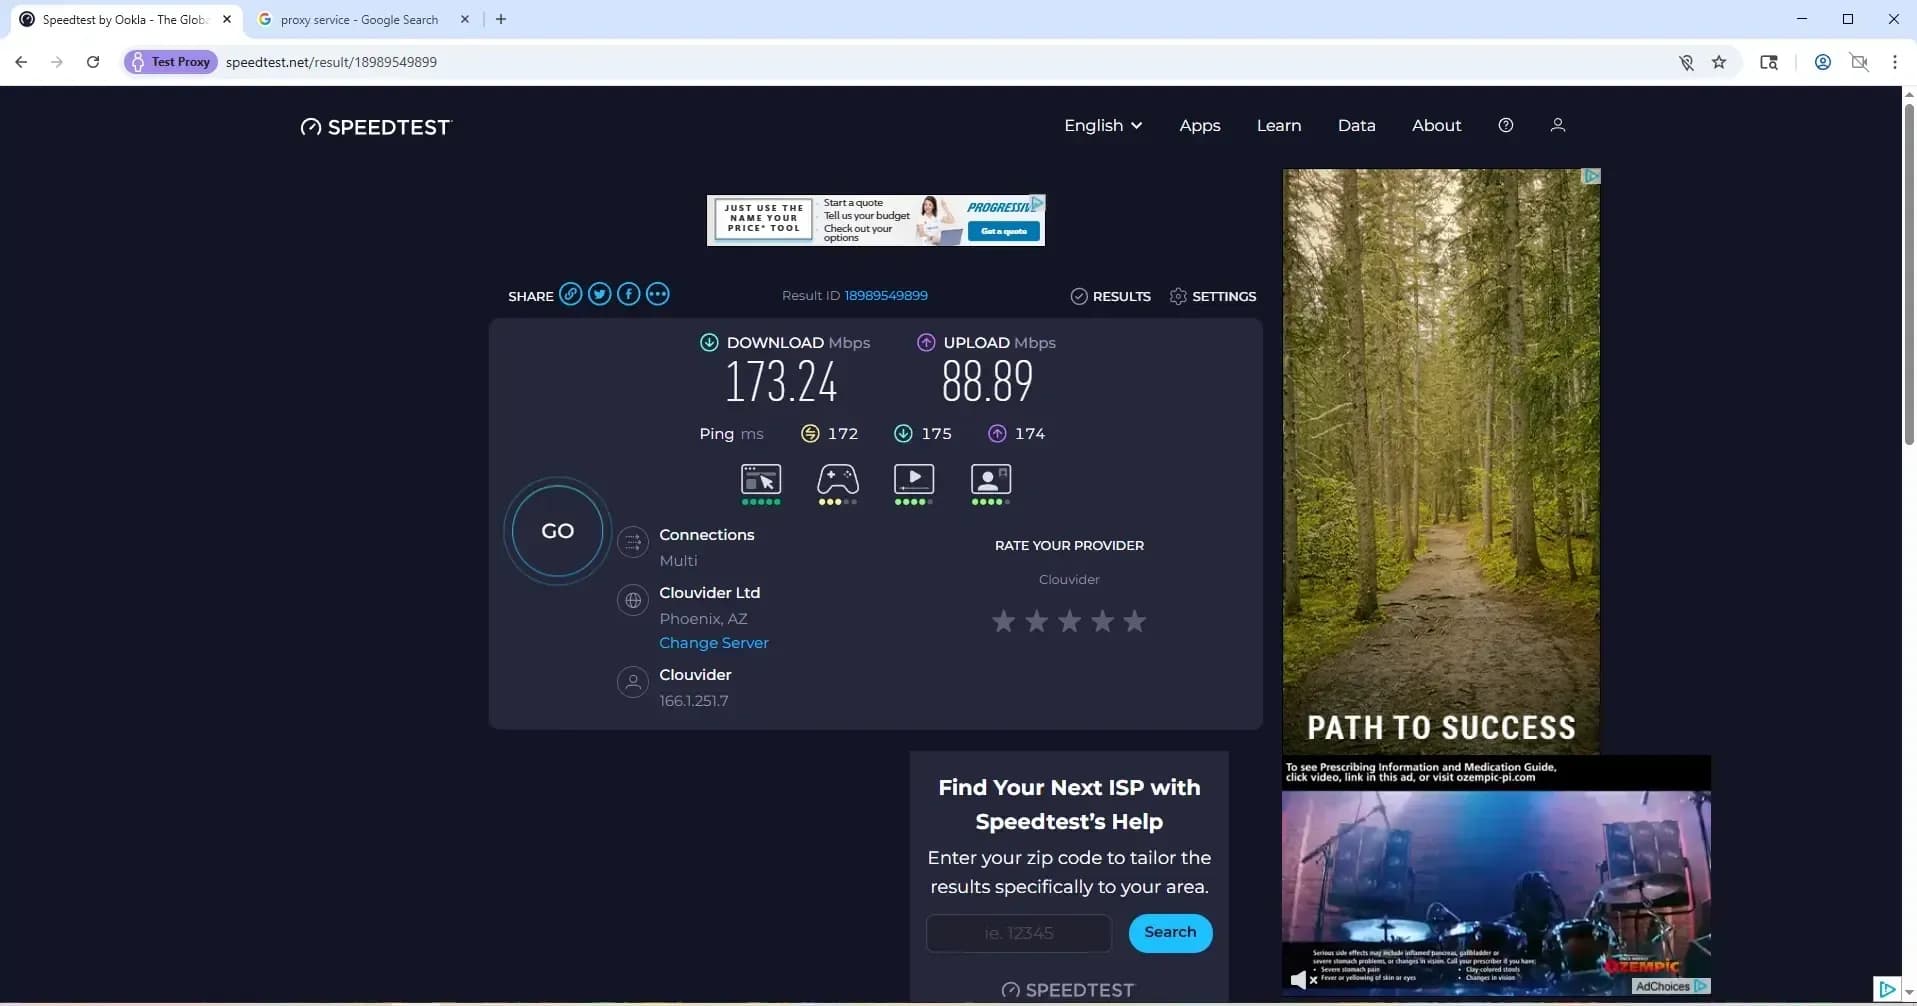Give Clouvider a five-star rating
Image resolution: width=1917 pixels, height=1006 pixels.
(x=1134, y=621)
